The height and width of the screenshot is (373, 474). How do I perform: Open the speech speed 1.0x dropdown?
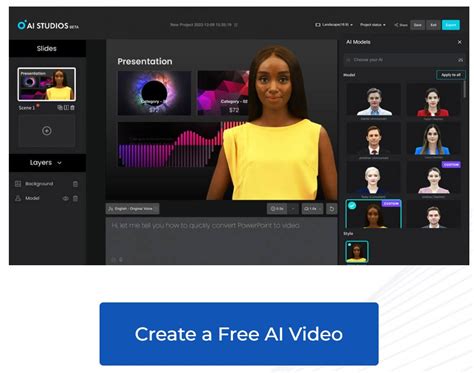[x=312, y=209]
